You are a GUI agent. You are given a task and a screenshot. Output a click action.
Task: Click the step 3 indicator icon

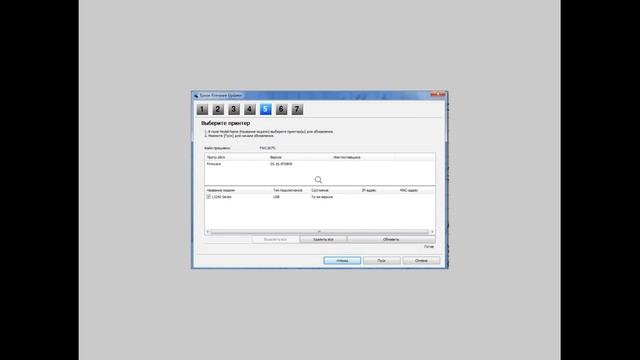pos(234,109)
